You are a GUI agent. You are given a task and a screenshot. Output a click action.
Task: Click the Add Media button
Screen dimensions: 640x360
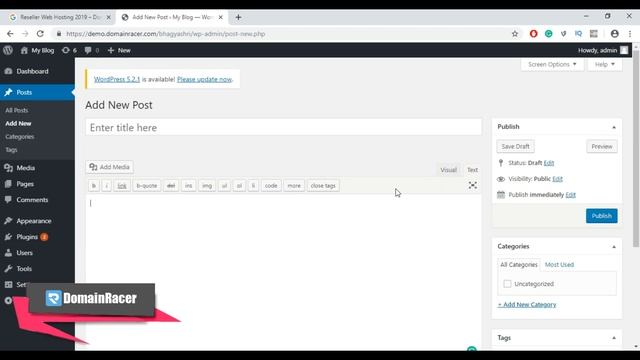109,167
